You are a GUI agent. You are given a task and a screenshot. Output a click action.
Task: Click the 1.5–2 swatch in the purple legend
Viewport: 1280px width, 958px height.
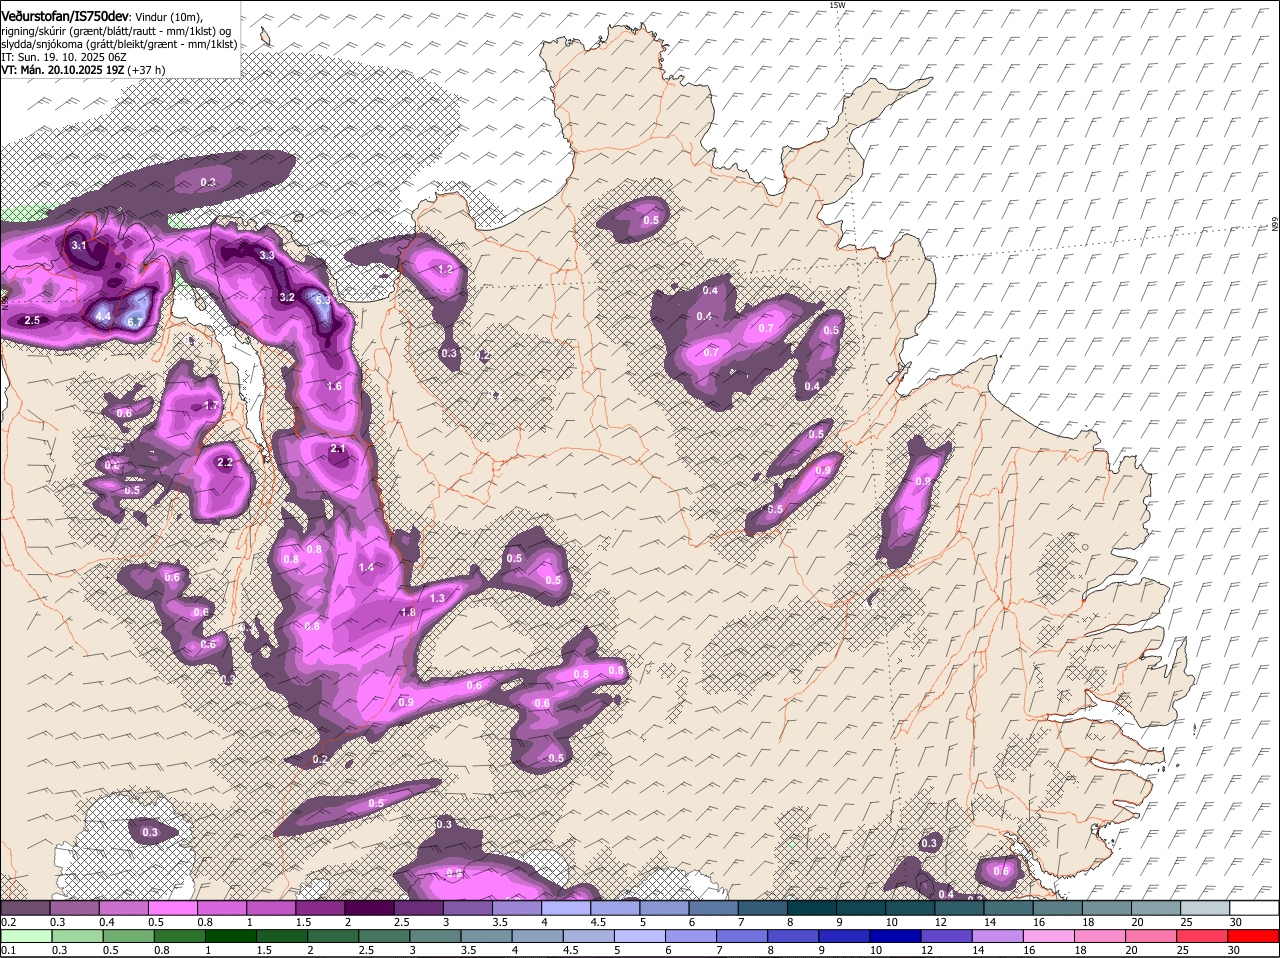pos(321,908)
